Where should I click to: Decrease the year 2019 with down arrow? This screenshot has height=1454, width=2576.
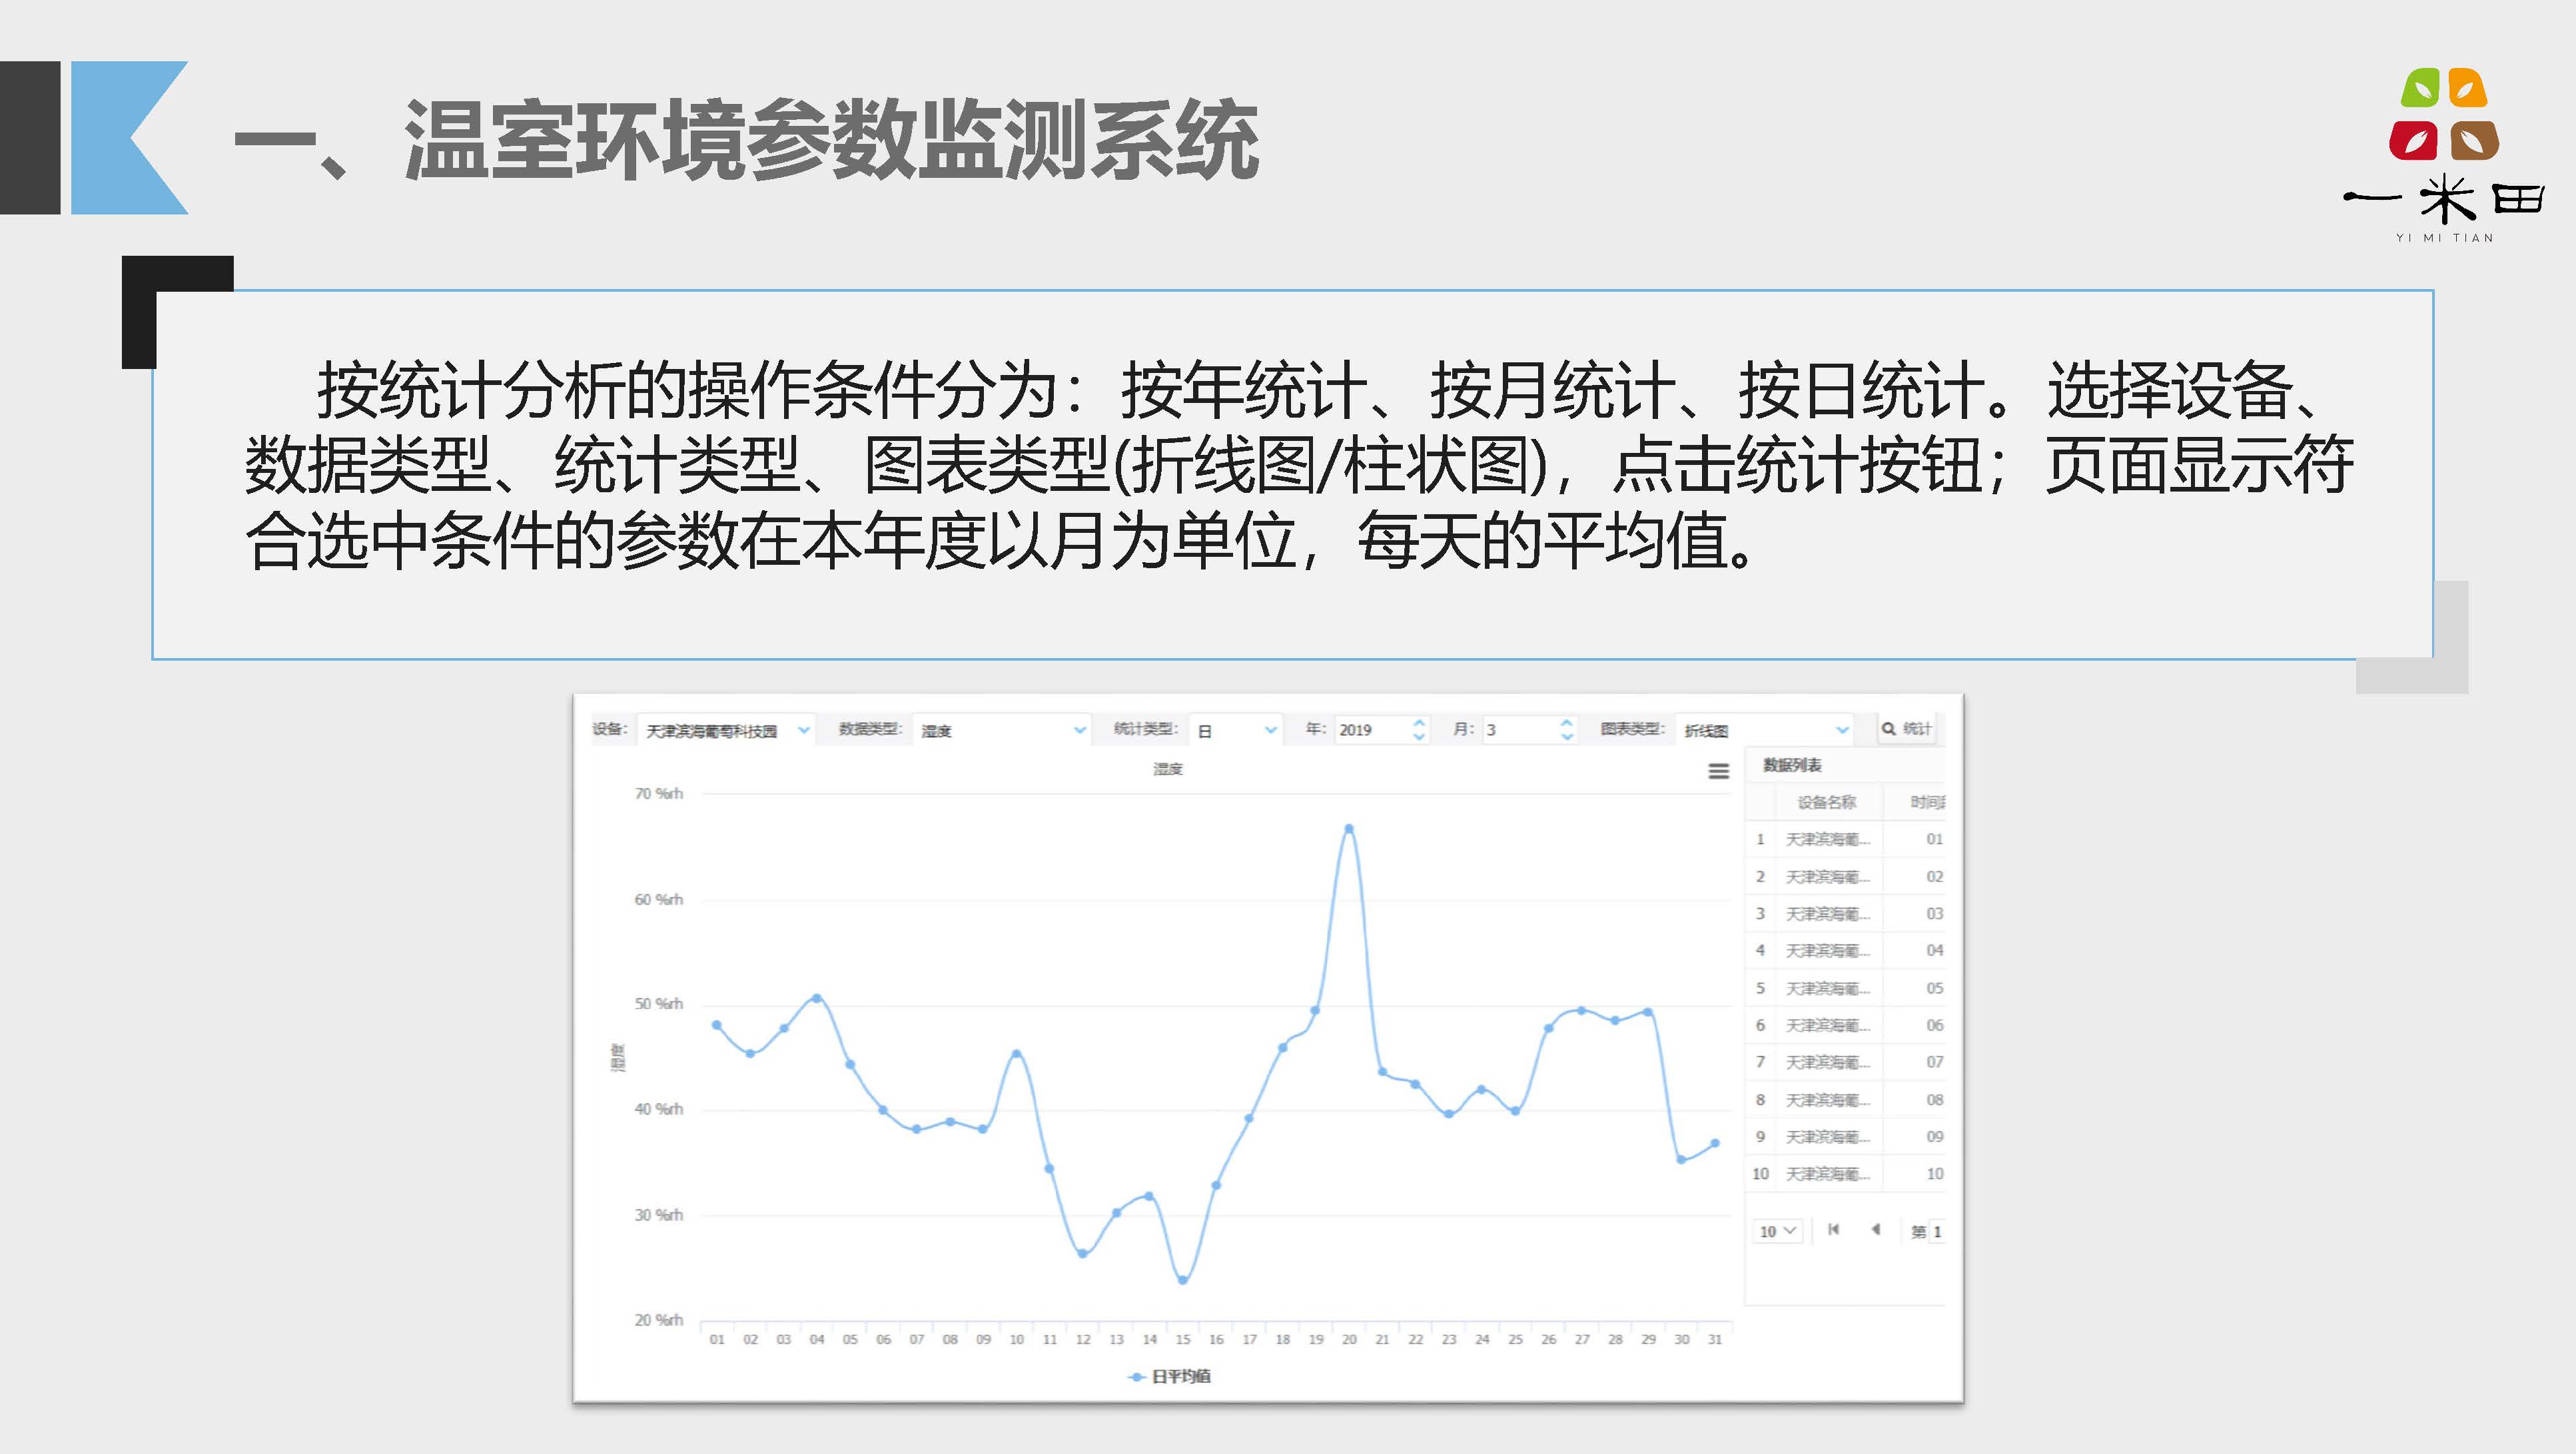[x=1418, y=737]
